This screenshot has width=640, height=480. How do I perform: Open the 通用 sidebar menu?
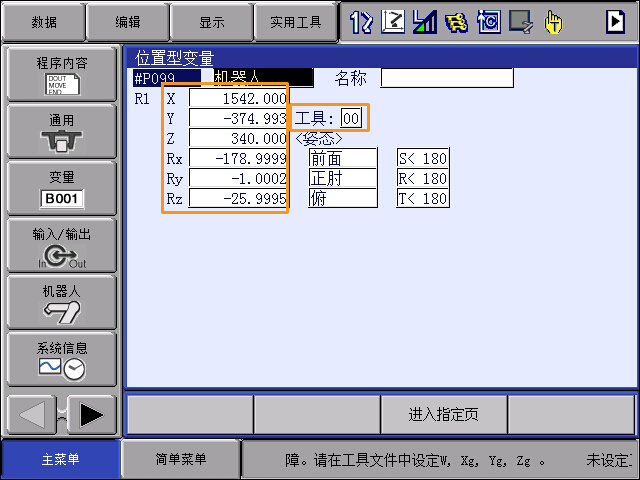62,131
